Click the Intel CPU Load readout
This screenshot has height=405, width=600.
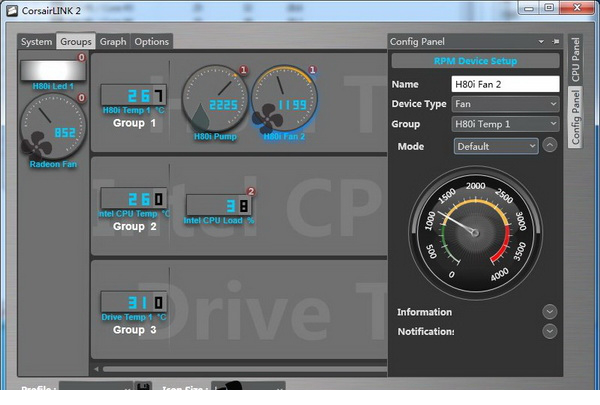(219, 205)
